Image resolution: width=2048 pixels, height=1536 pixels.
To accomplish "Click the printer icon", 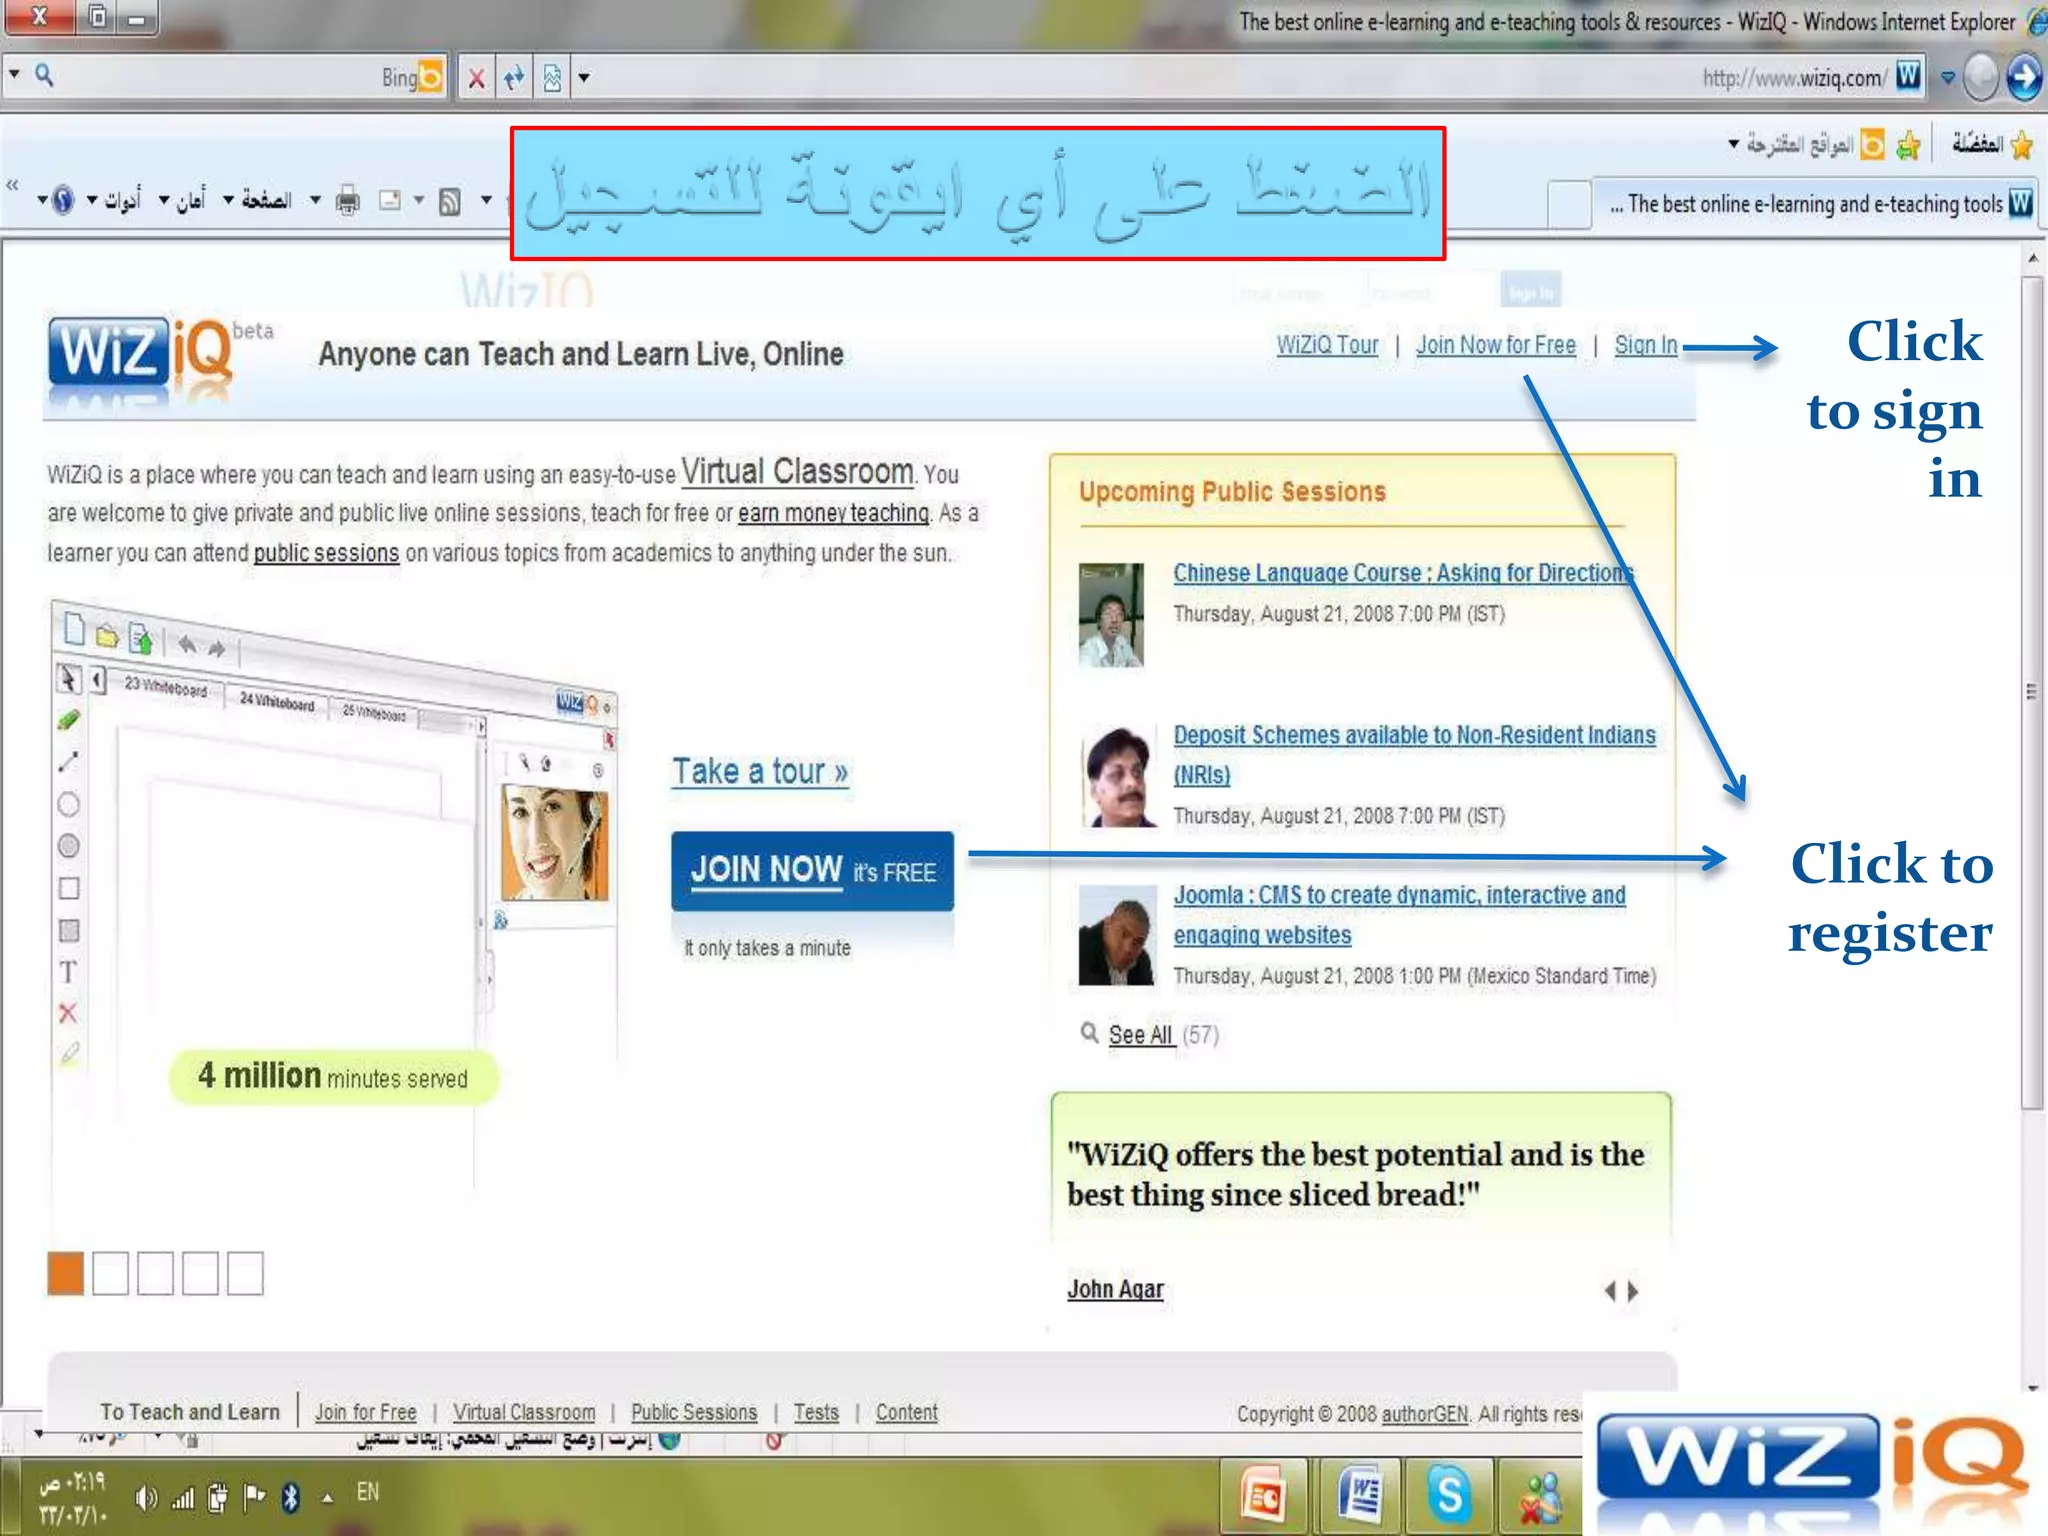I will point(347,201).
